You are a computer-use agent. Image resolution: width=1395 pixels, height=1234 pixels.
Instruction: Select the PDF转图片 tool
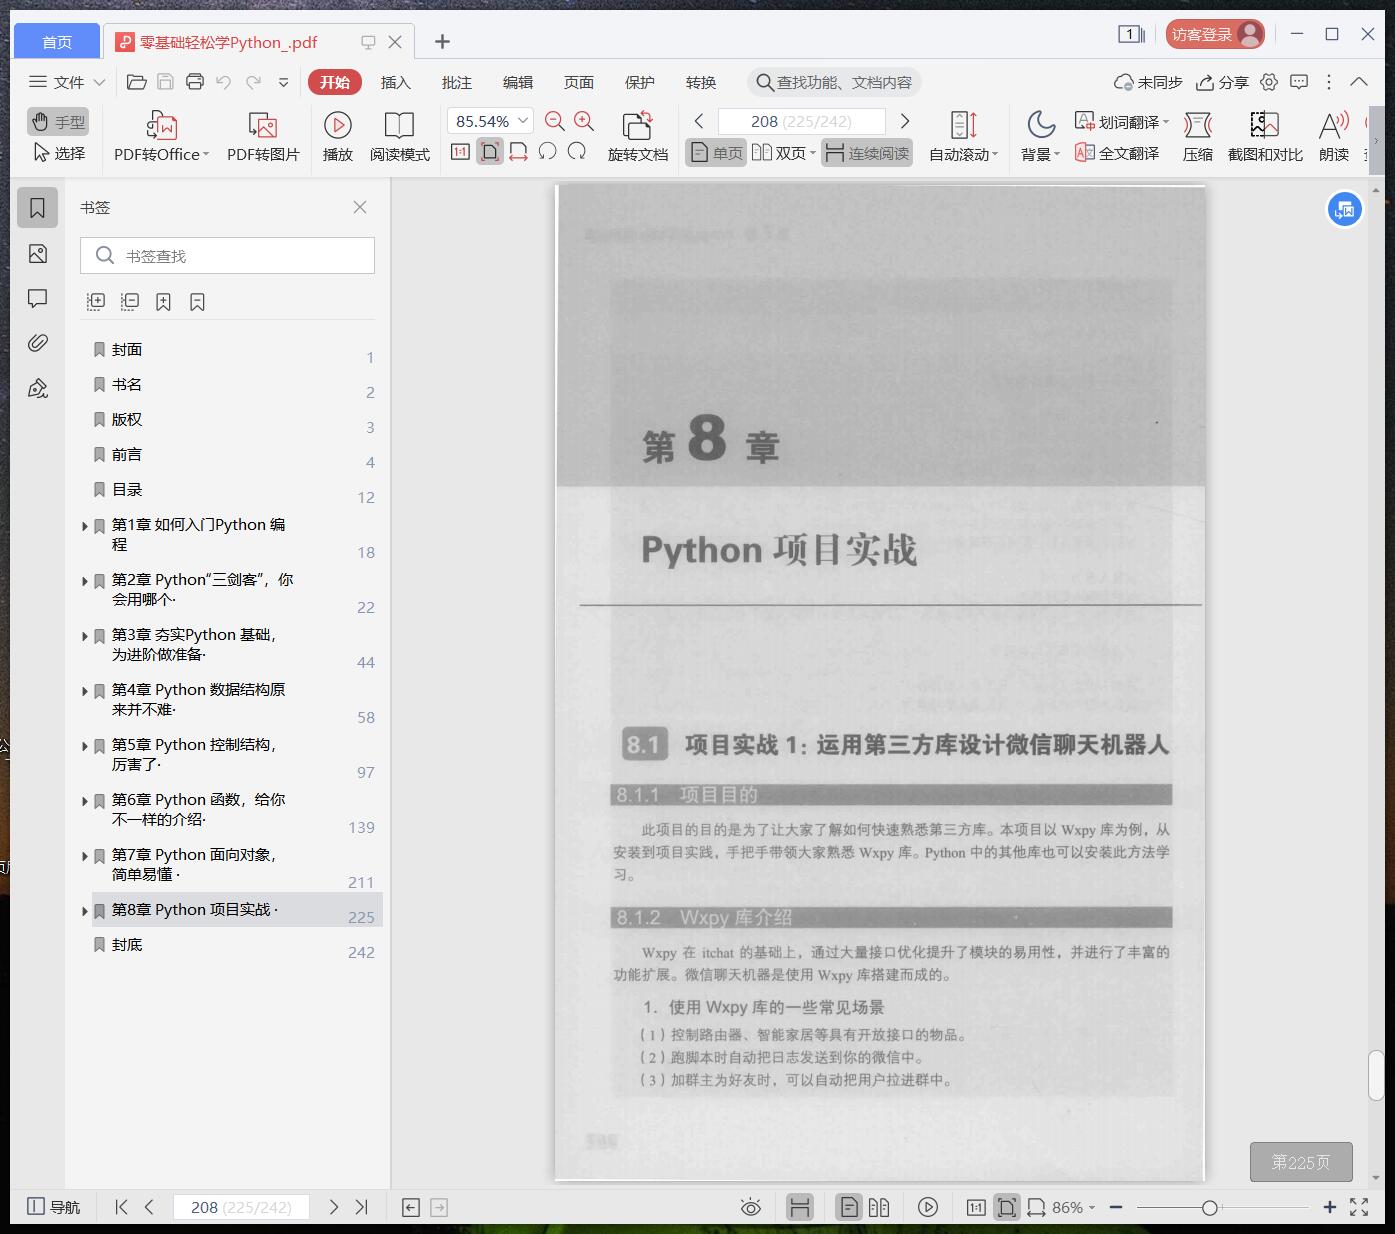263,137
